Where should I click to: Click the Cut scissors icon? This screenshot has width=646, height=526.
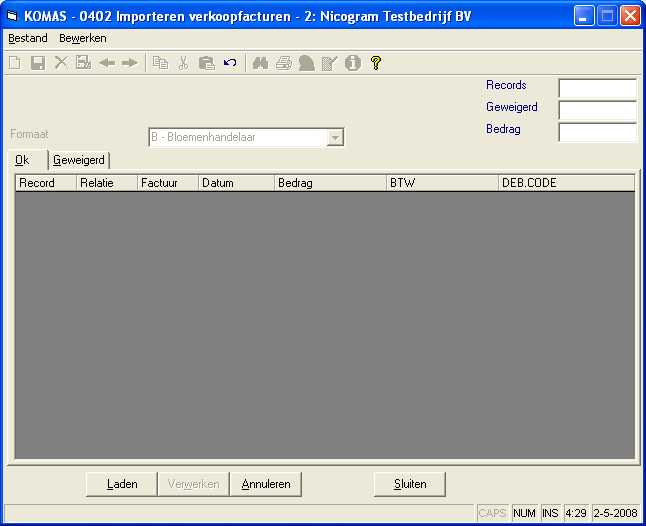coord(183,63)
